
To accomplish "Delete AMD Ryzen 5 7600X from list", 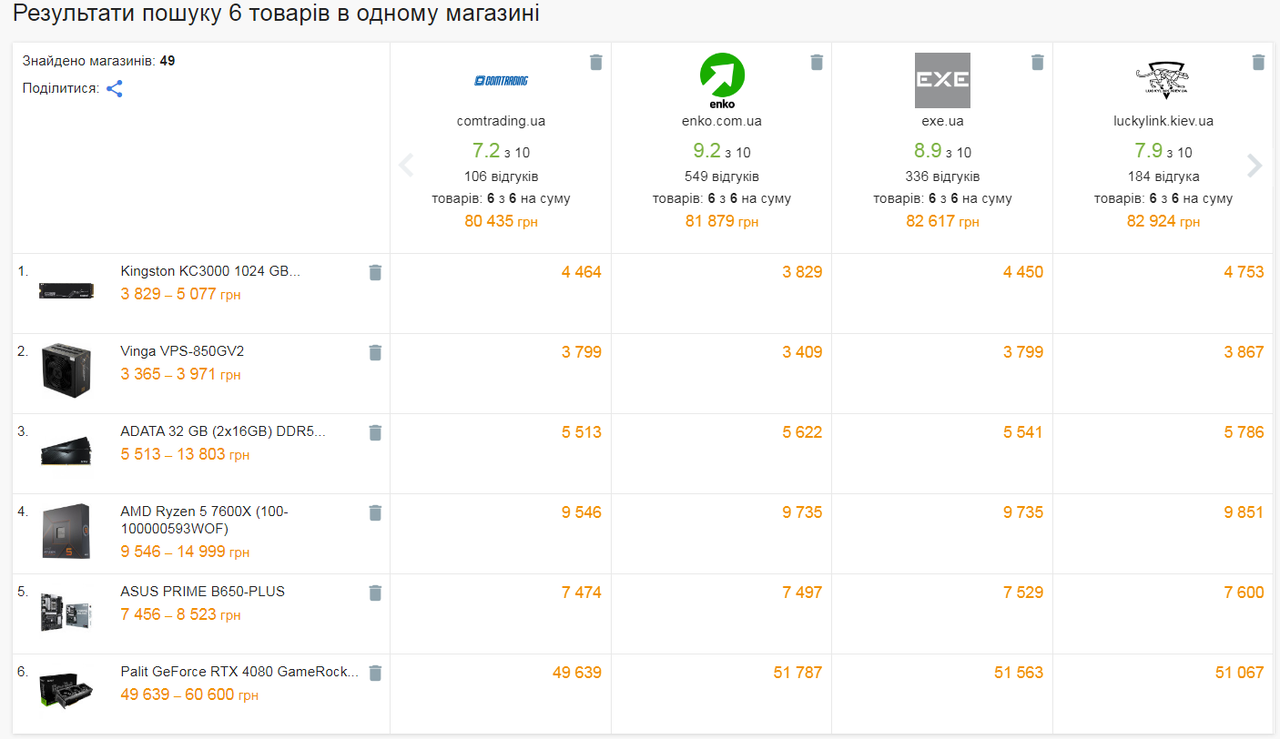I will click(x=375, y=512).
